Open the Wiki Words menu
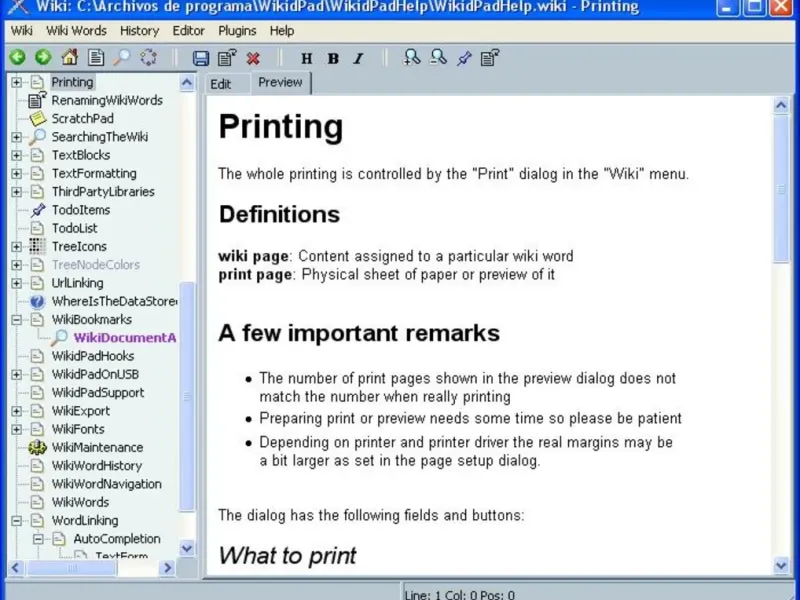This screenshot has width=800, height=600. (x=77, y=31)
